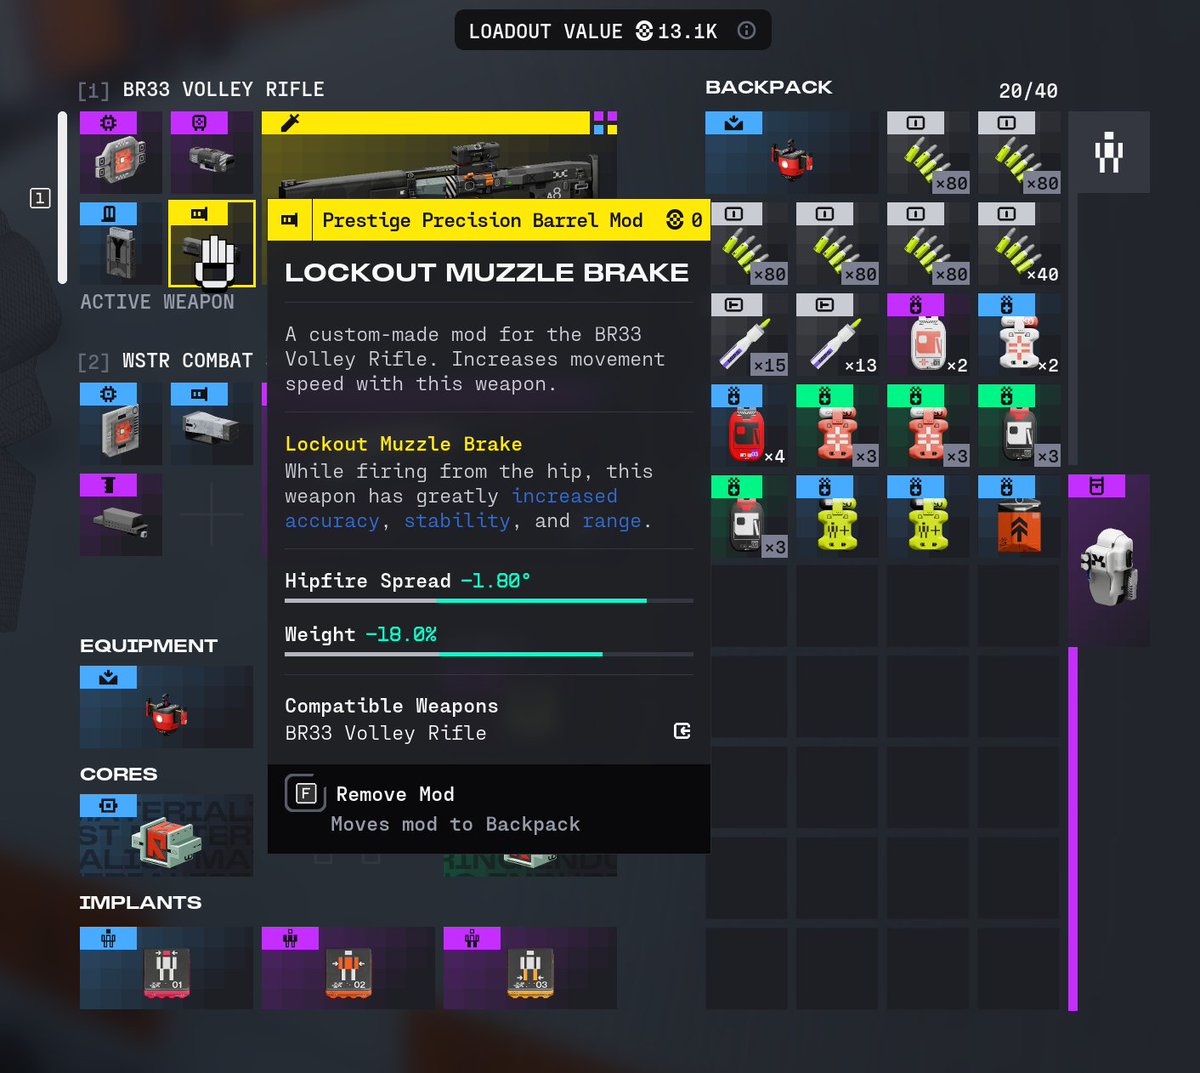Screen dimensions: 1200x1073
Task: Select implant 03 in the purple slot
Action: click(x=530, y=968)
